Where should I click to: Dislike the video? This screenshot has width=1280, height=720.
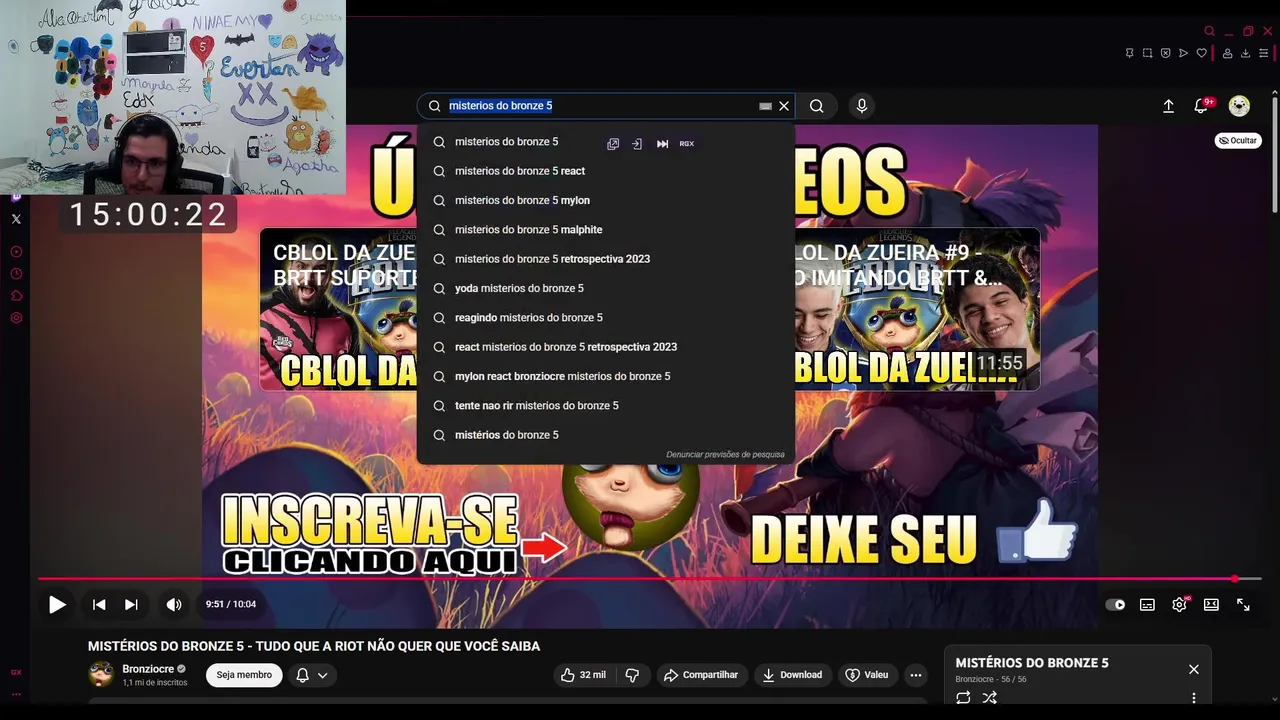coord(632,675)
